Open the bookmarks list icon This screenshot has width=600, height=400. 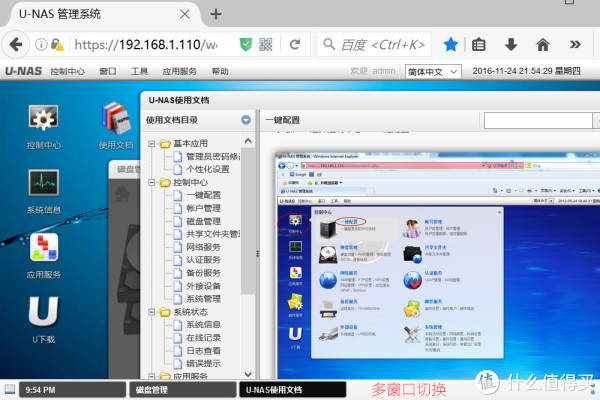coord(478,45)
